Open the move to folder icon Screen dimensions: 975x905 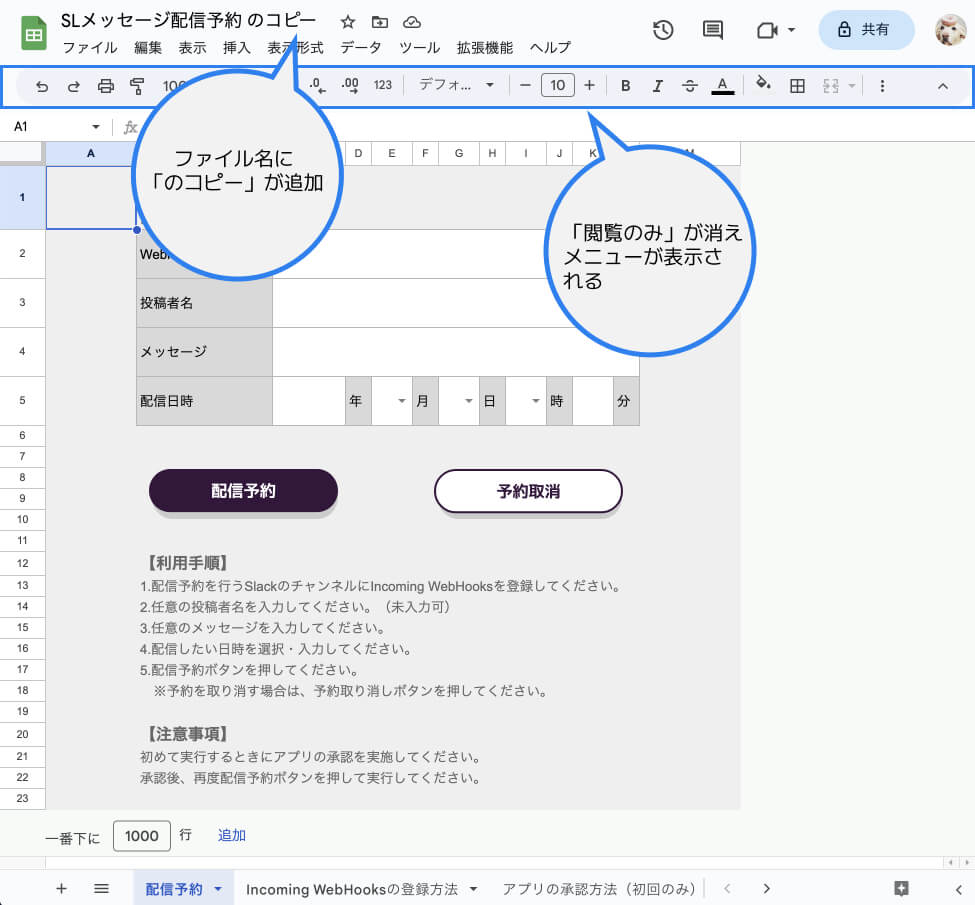tap(379, 22)
